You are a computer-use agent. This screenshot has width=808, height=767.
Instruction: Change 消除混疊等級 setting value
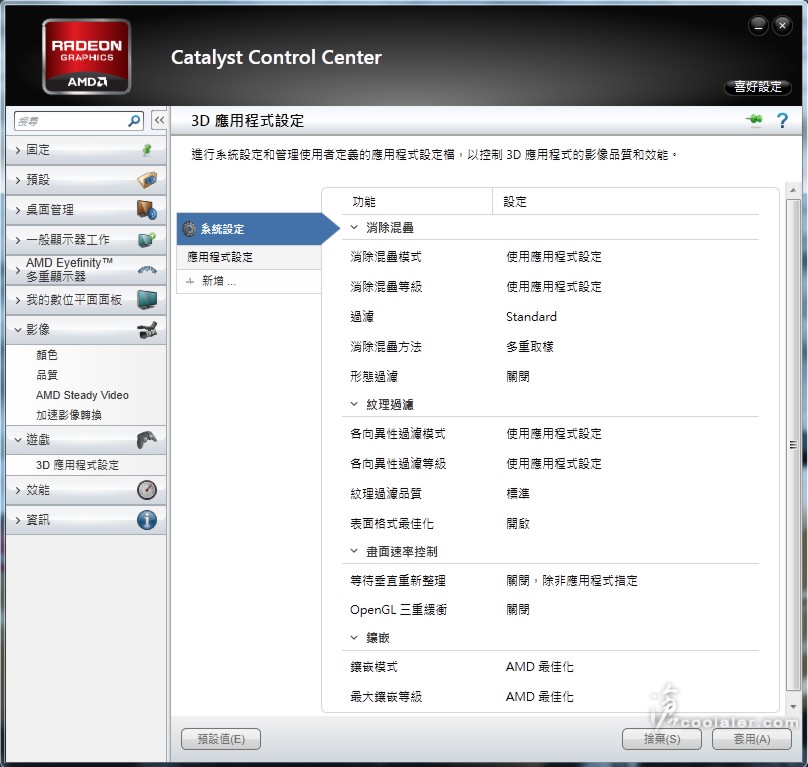point(553,287)
